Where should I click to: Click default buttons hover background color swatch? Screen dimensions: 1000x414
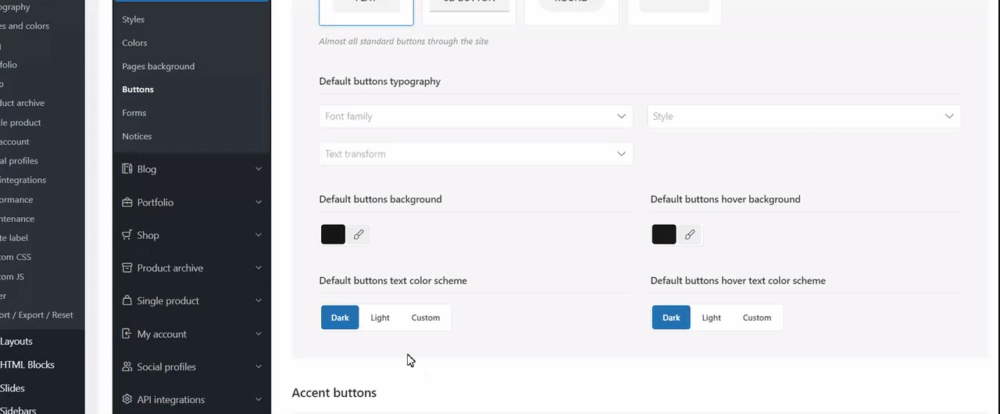pyautogui.click(x=664, y=234)
